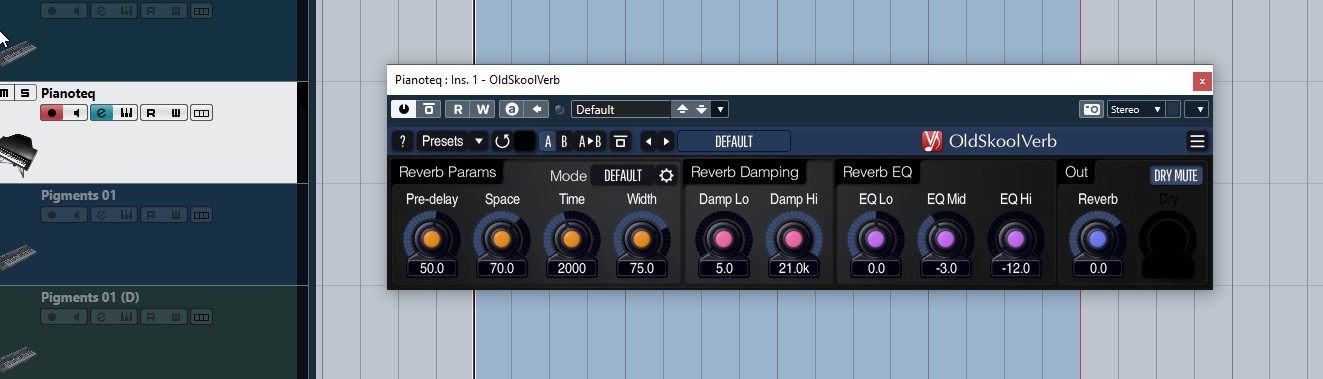Click the camera snapshot icon in plugin header
Screen dimensions: 1323x379
click(1091, 109)
